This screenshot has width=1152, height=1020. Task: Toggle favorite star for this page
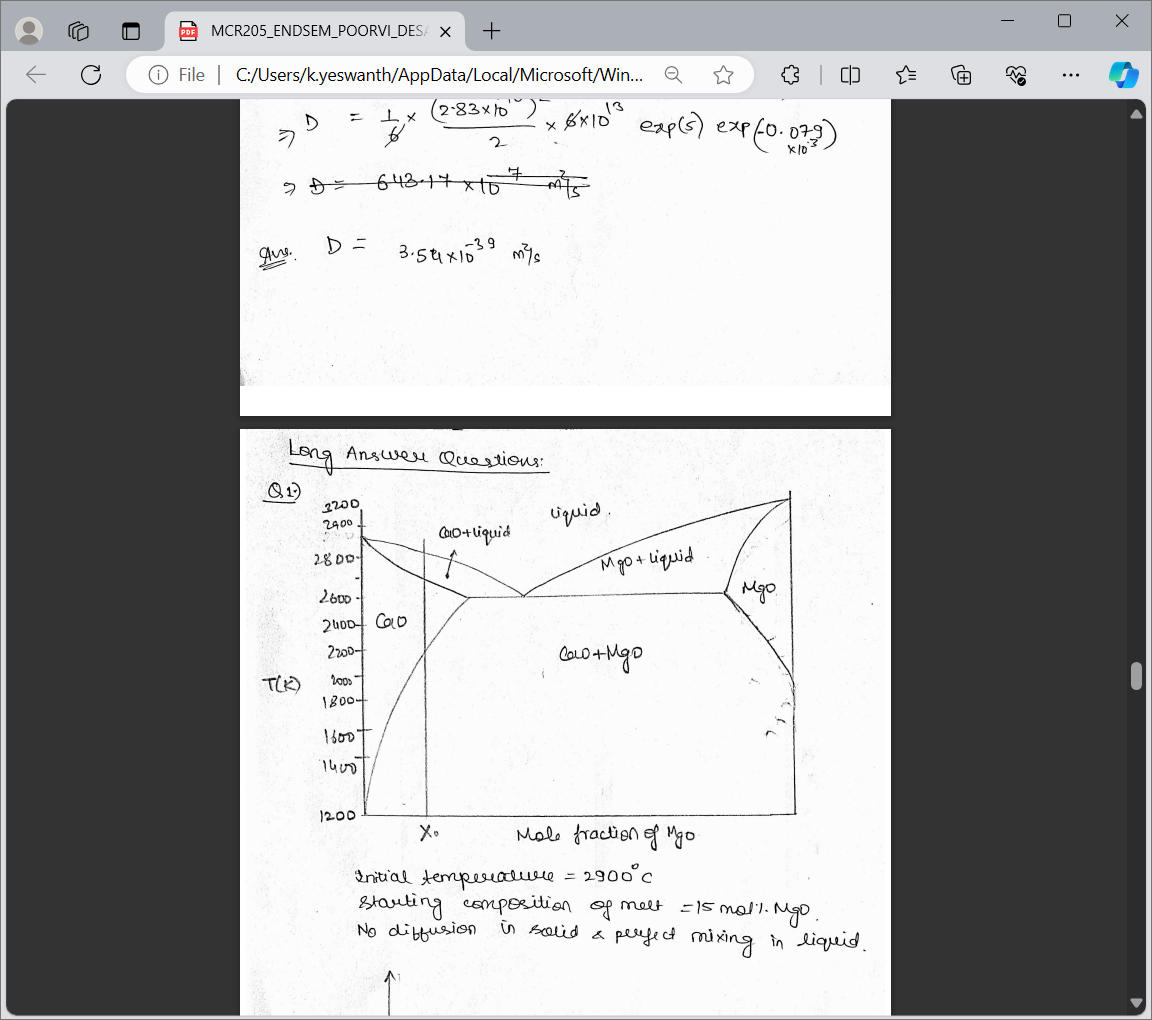[x=722, y=74]
